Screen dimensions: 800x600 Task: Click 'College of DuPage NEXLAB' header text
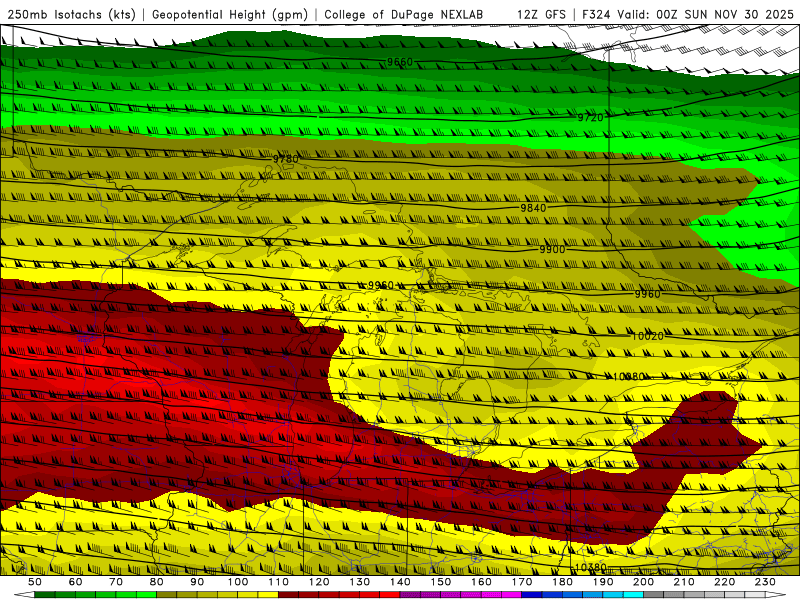(404, 15)
